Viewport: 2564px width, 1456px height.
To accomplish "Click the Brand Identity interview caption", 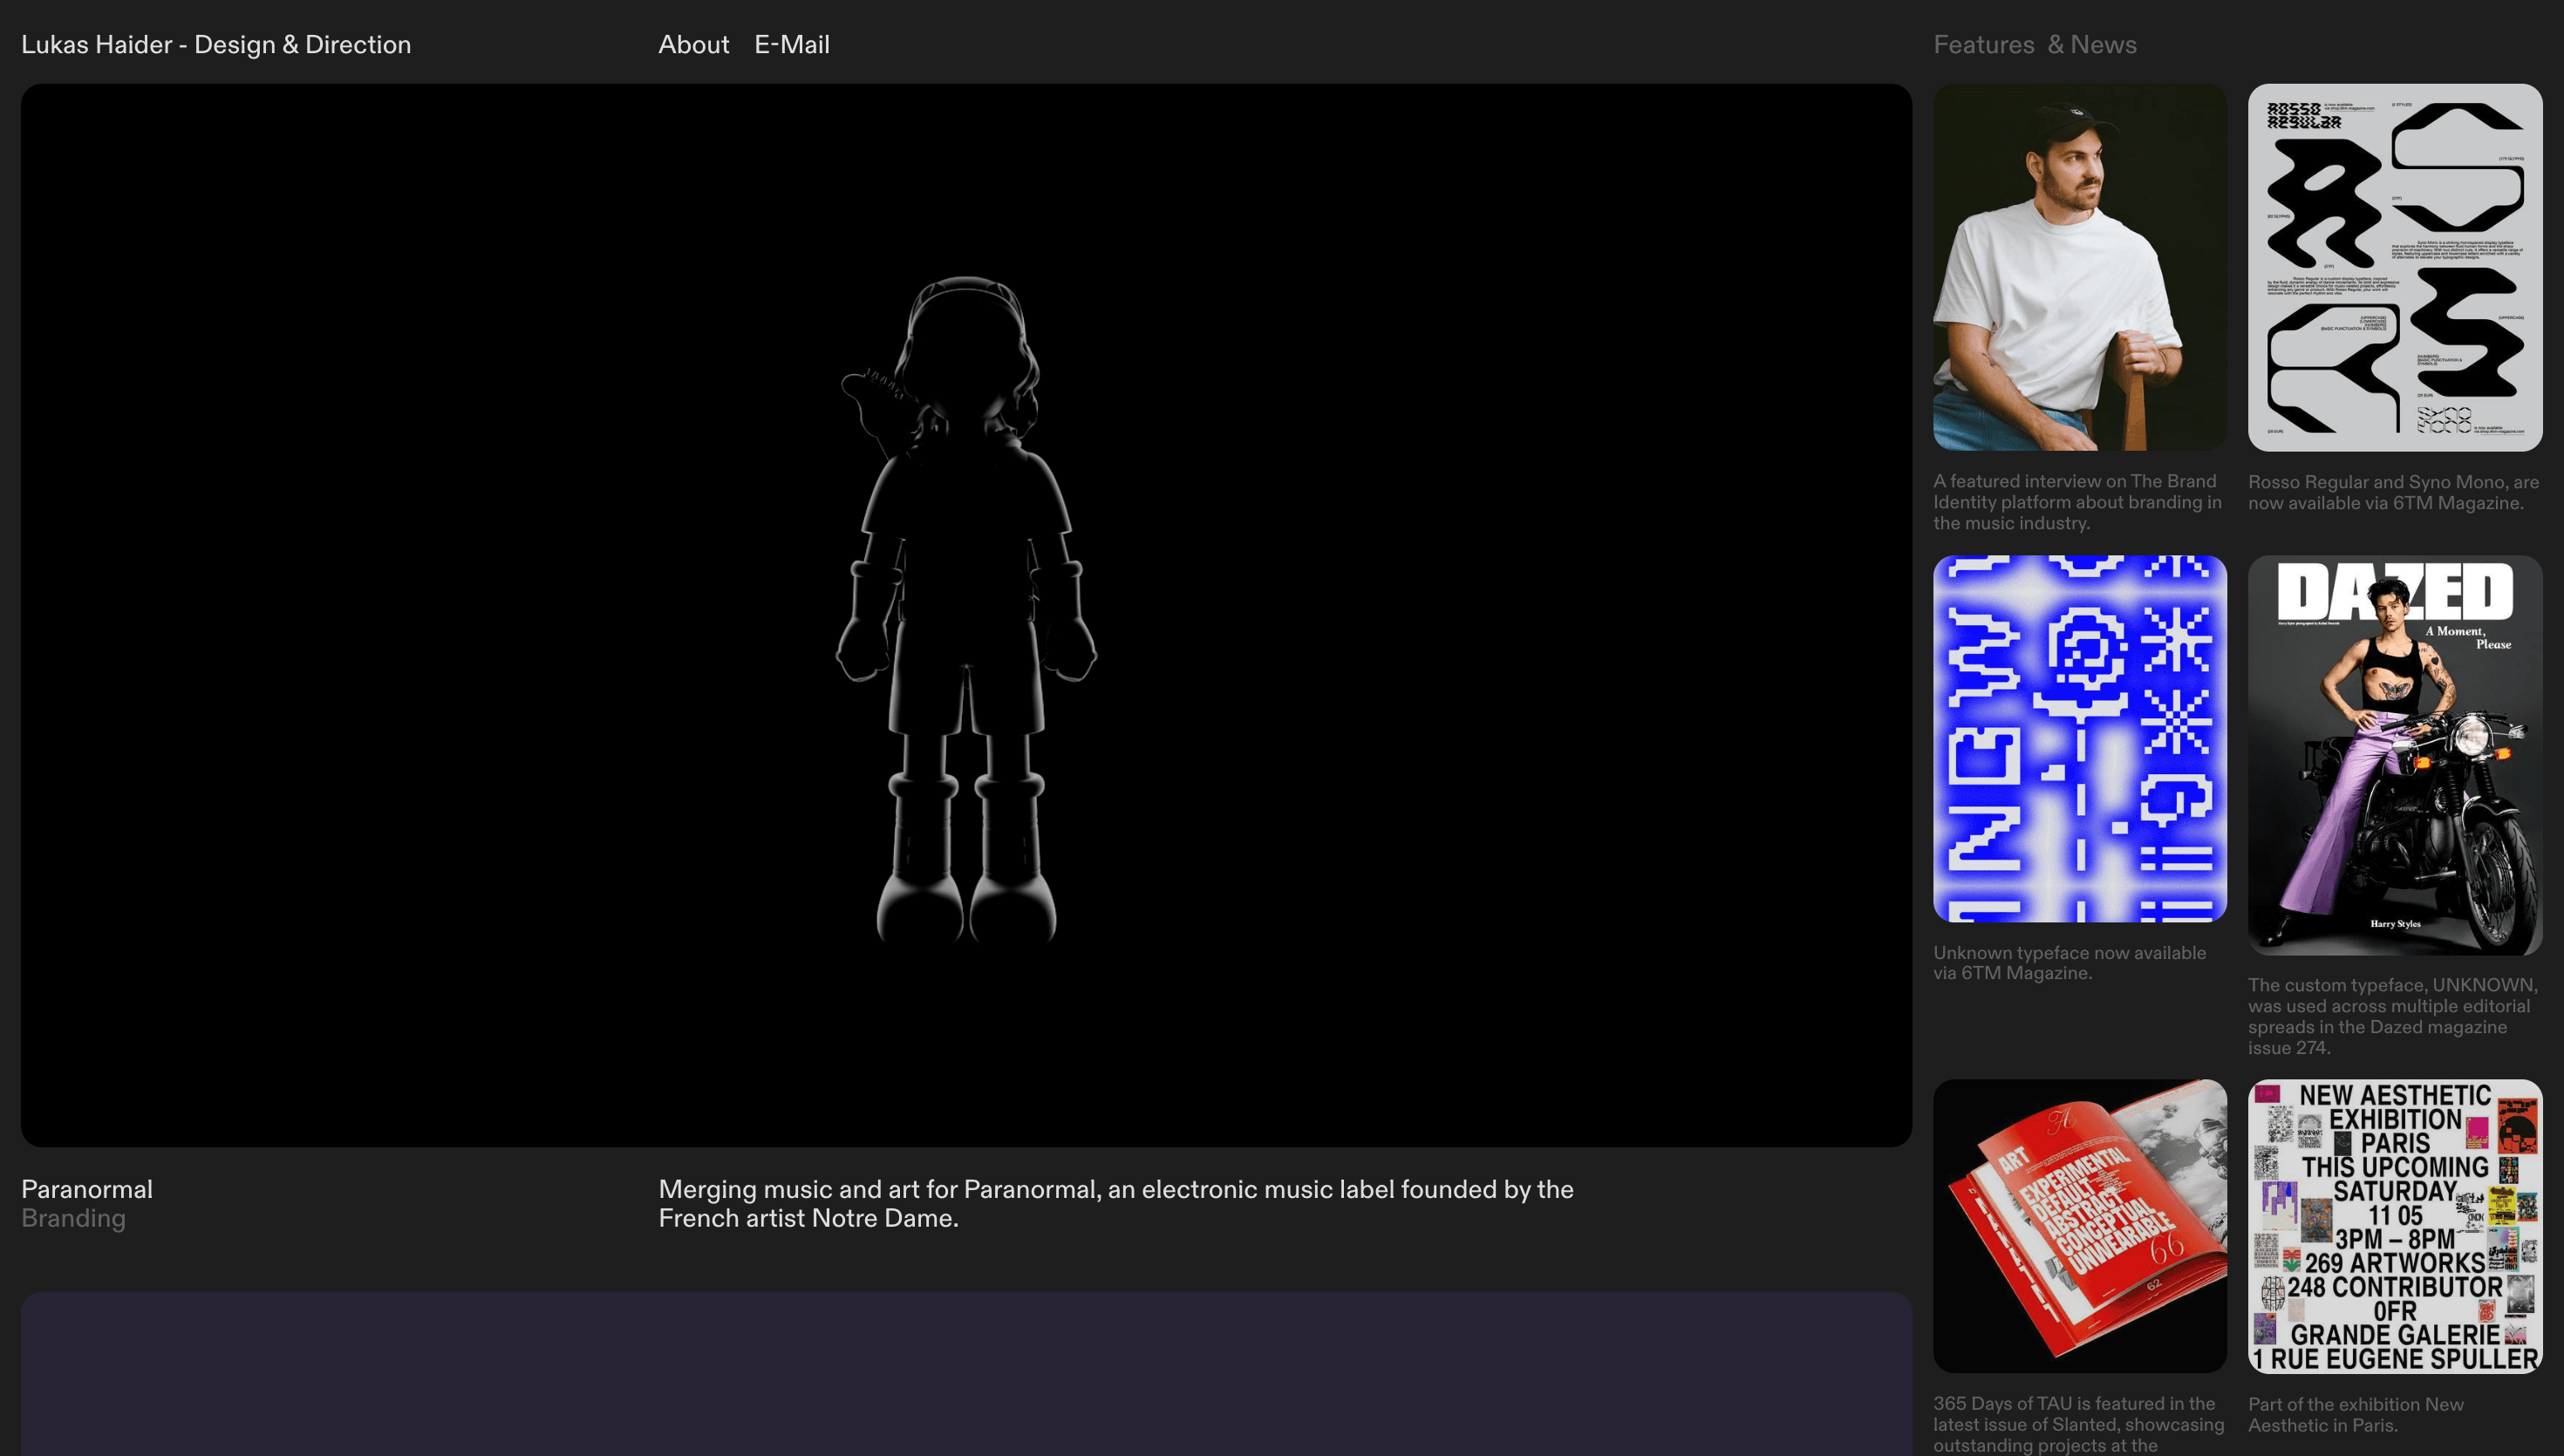I will tap(2077, 502).
